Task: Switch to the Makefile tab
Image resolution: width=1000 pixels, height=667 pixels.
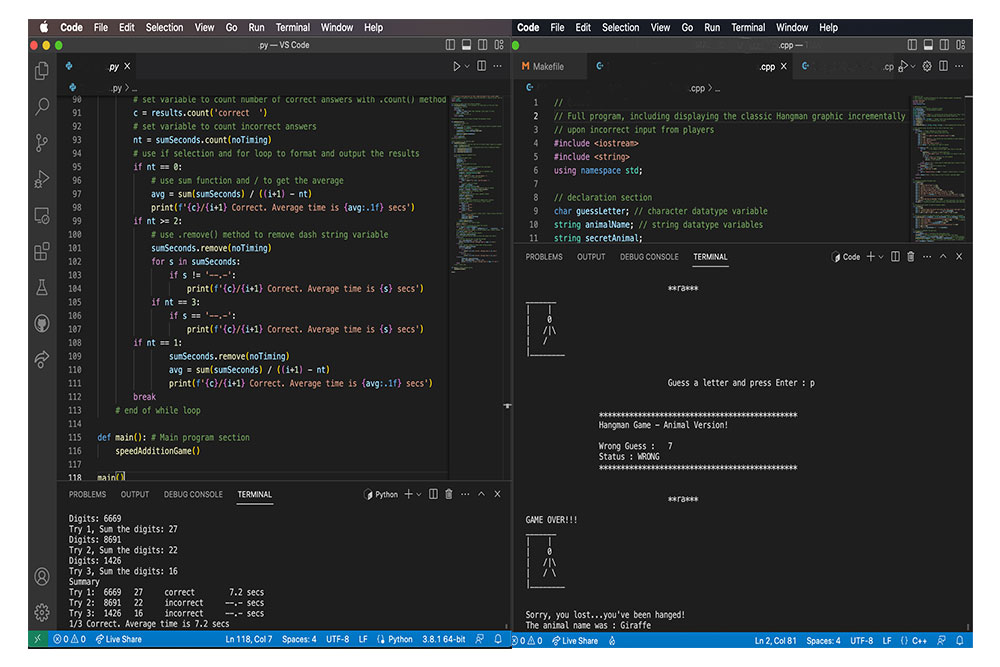Action: 547,67
